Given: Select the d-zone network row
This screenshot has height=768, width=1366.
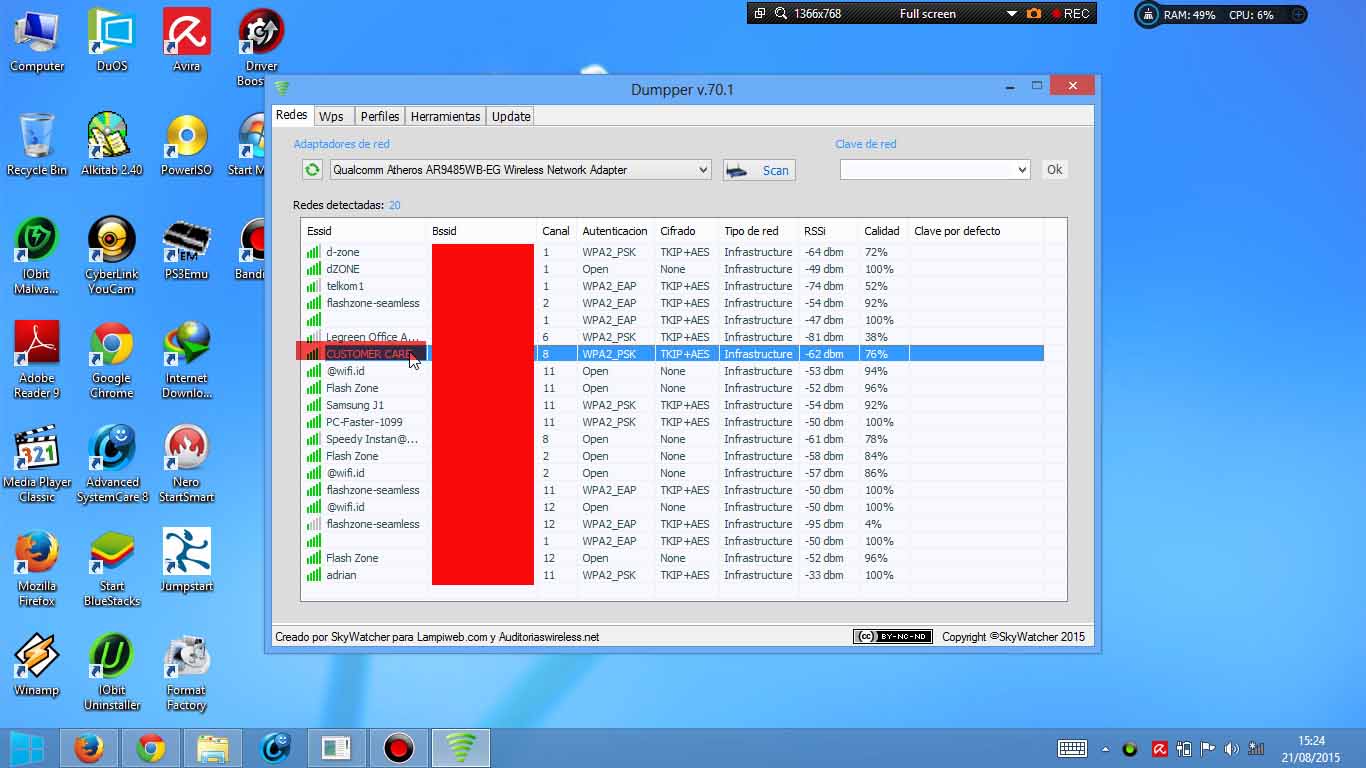Looking at the screenshot, I should click(673, 252).
